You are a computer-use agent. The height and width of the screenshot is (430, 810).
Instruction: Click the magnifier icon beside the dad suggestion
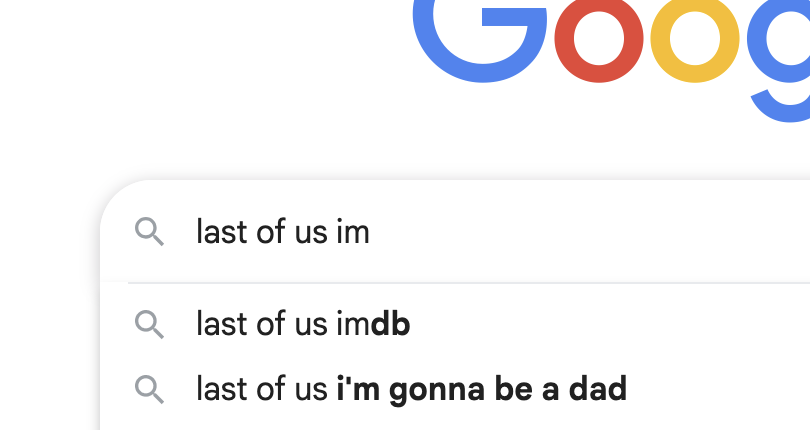point(150,388)
